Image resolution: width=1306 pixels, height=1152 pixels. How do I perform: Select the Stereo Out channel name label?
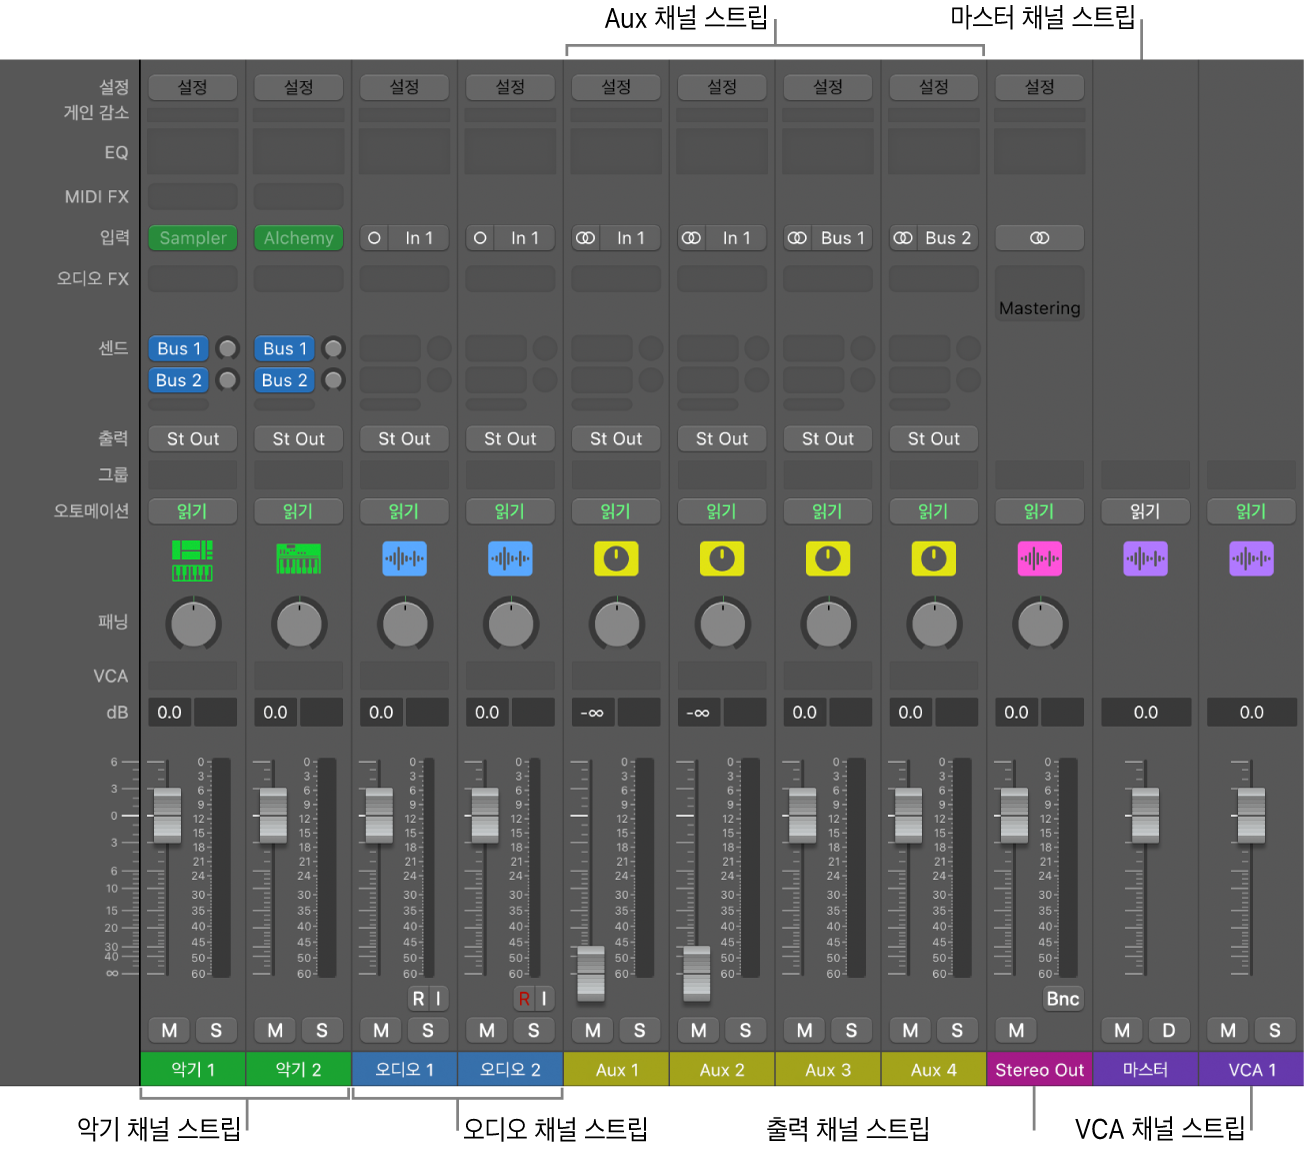[1040, 1069]
